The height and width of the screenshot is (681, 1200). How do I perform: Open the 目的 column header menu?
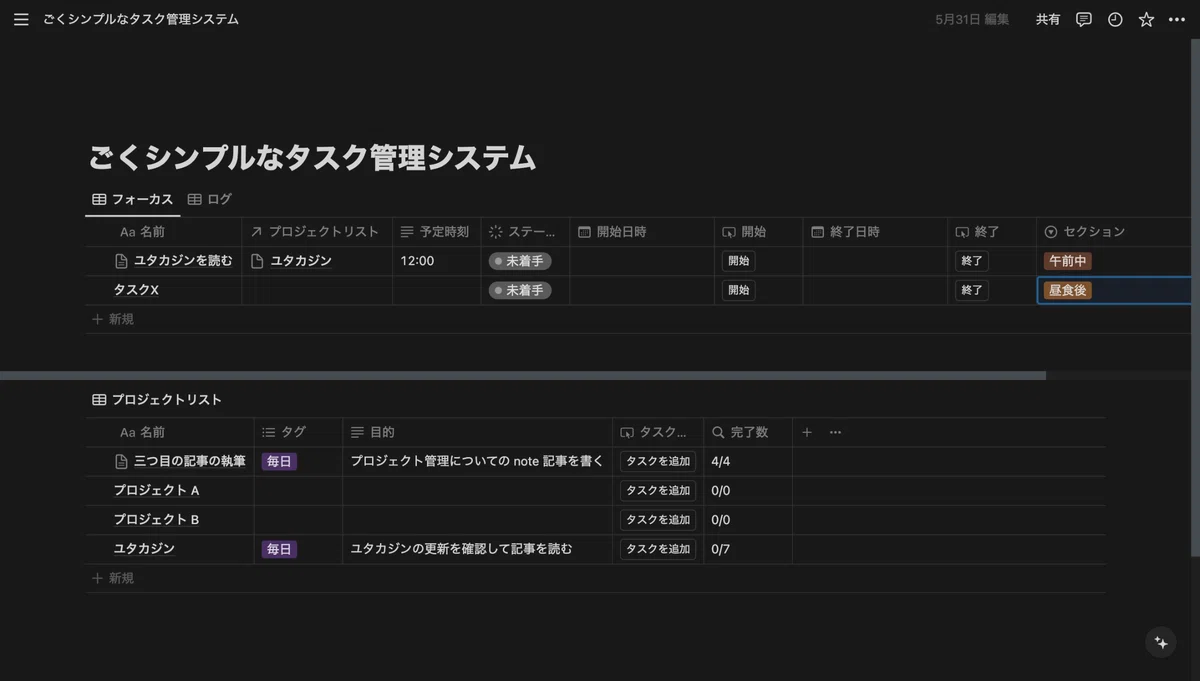[x=477, y=432]
